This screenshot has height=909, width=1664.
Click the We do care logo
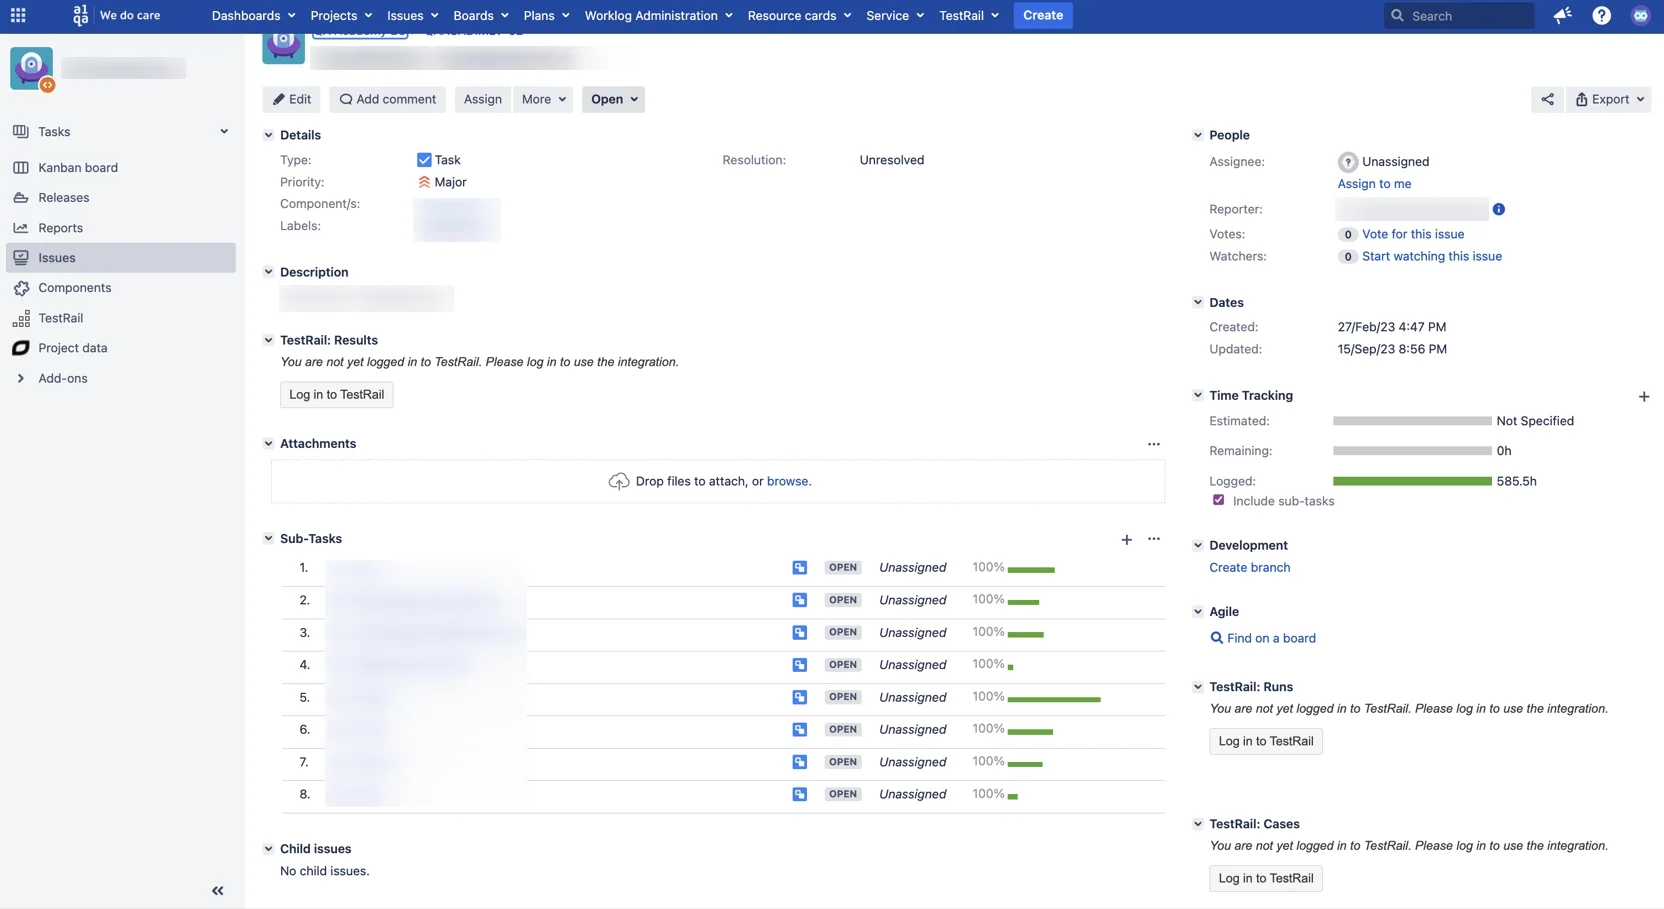[116, 15]
